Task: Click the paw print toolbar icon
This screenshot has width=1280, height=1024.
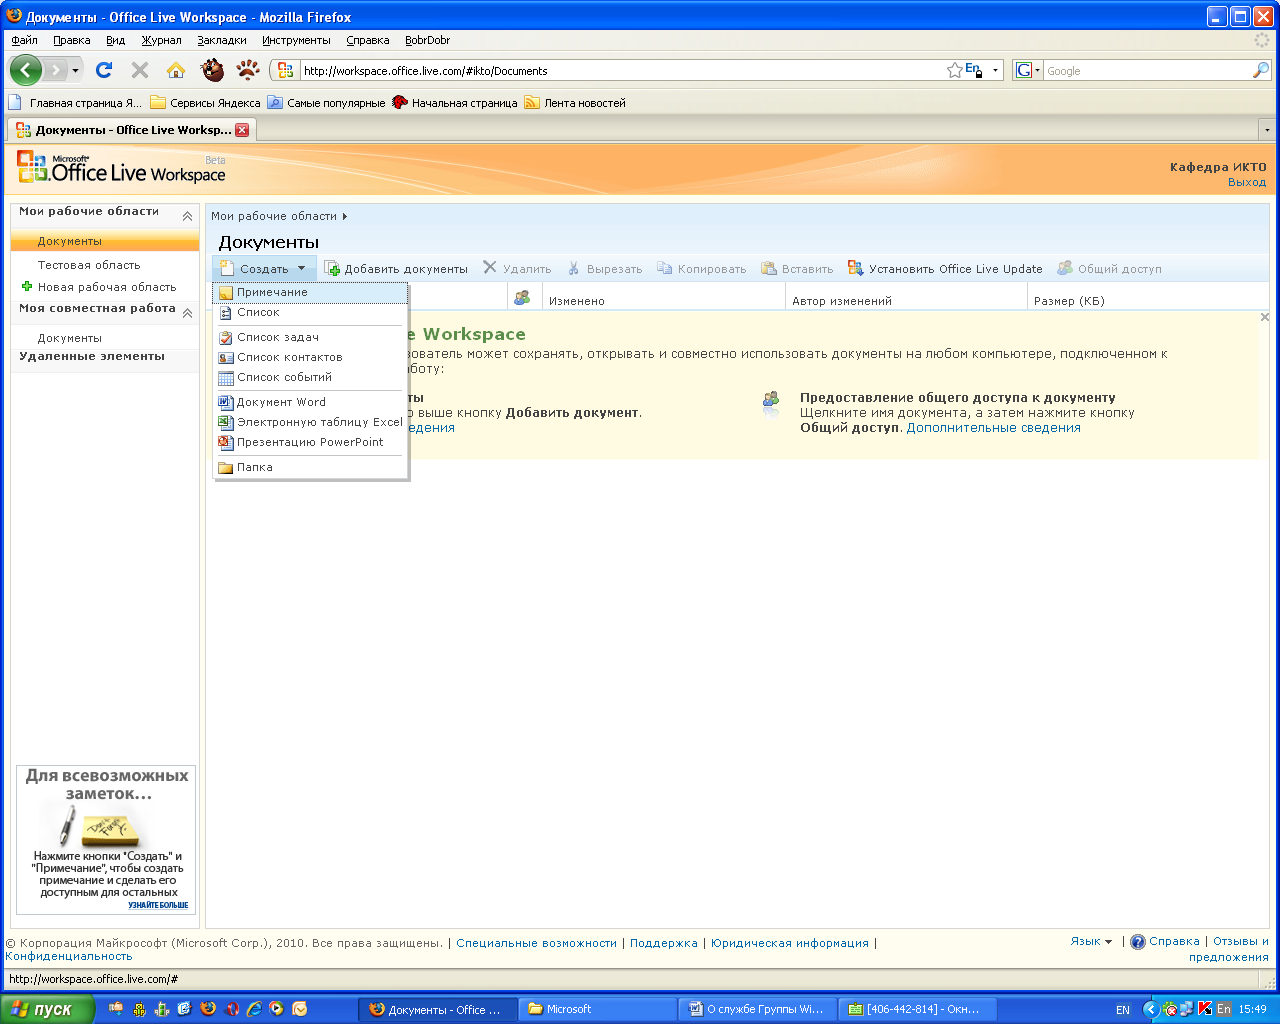Action: click(x=248, y=70)
